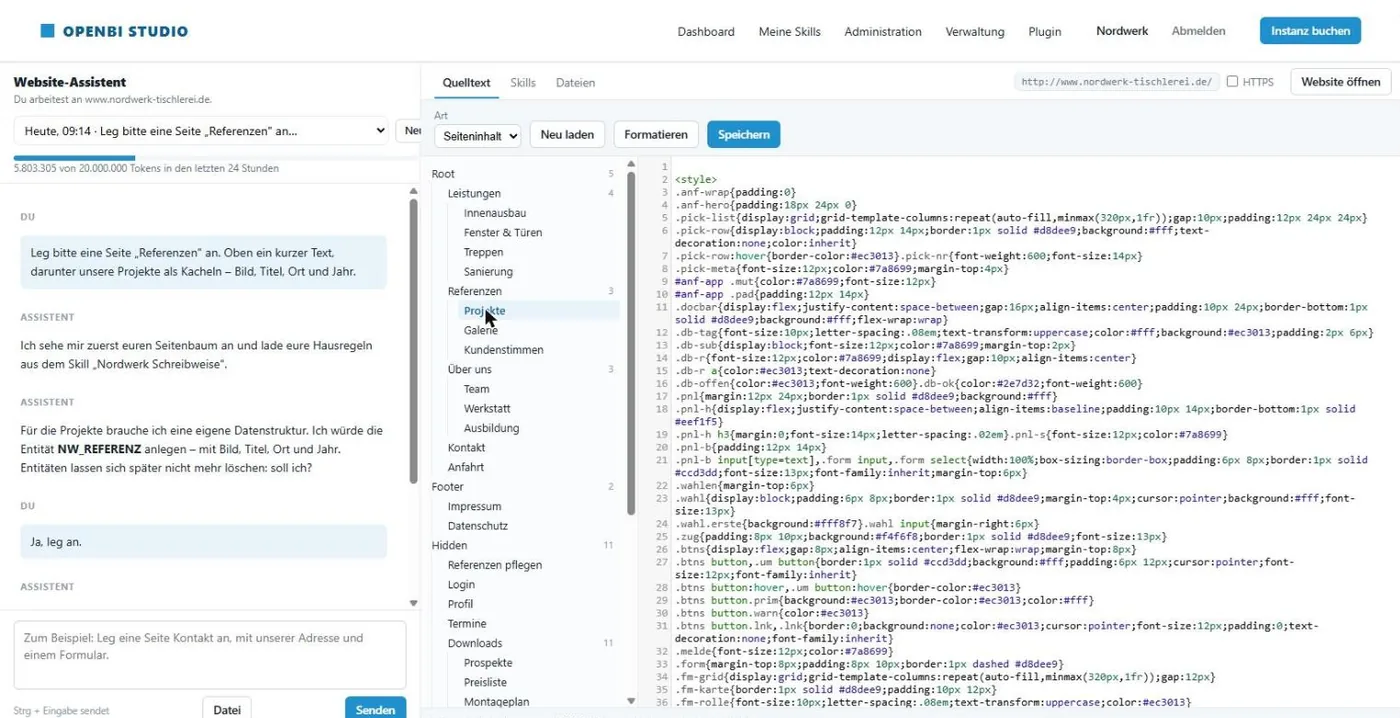Select the Werkstatt page
This screenshot has height=718, width=1400.
pos(487,408)
